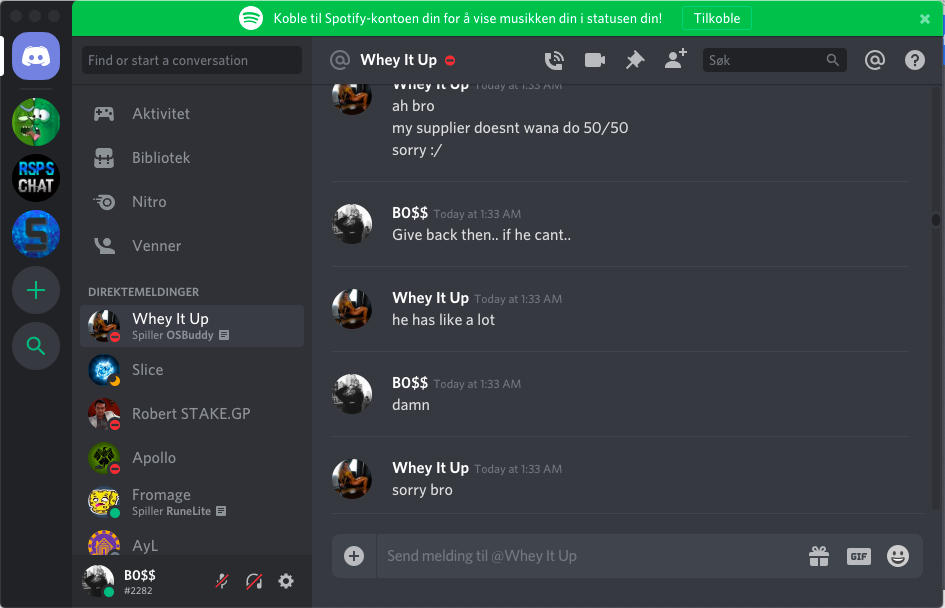The image size is (945, 608).
Task: Open Aktivitet tab
Action: 192,114
